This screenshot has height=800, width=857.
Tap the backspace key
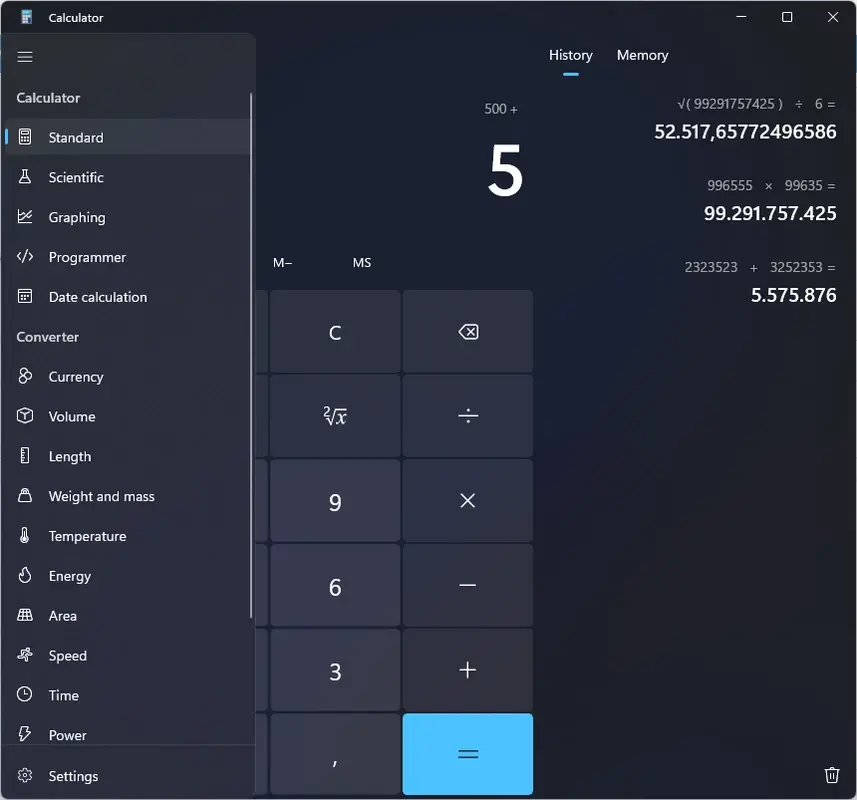tap(467, 331)
